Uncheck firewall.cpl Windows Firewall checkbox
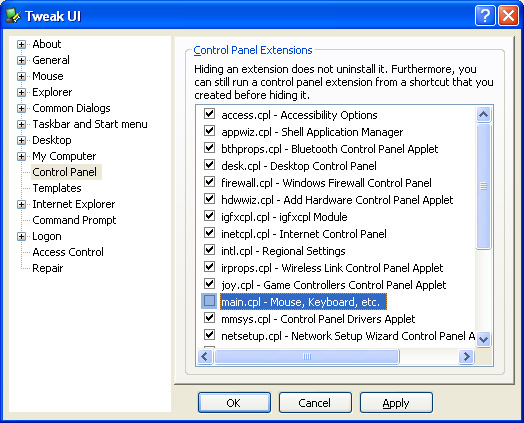The height and width of the screenshot is (423, 524). [210, 182]
